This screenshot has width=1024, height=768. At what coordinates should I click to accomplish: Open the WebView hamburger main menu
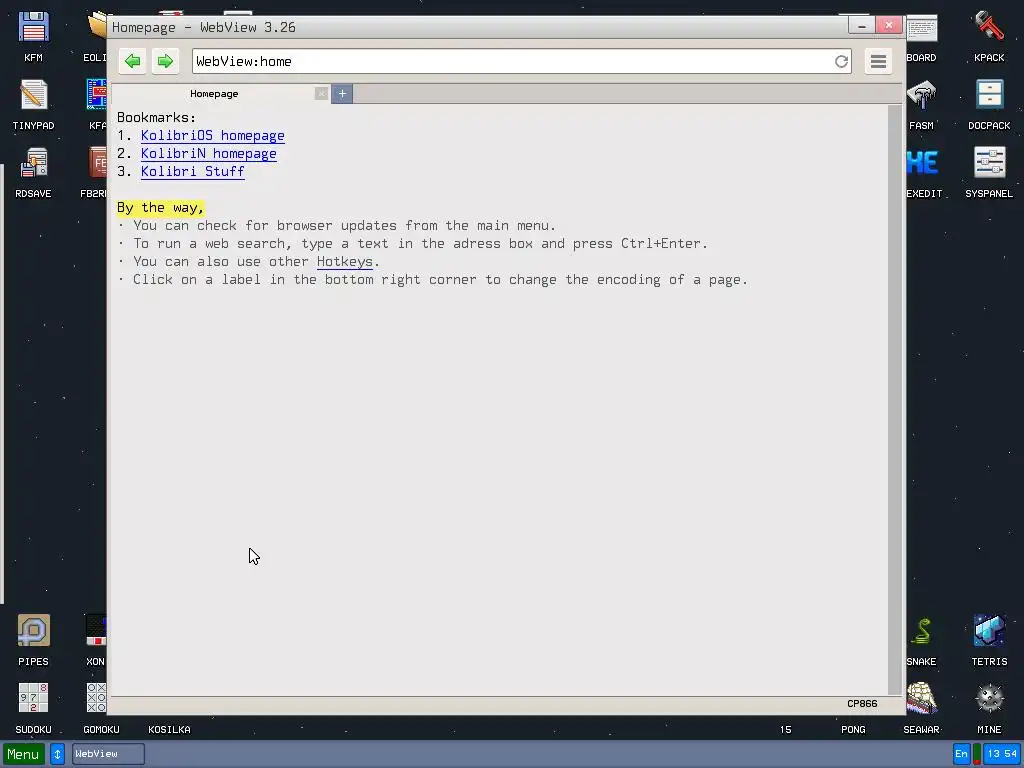(878, 61)
